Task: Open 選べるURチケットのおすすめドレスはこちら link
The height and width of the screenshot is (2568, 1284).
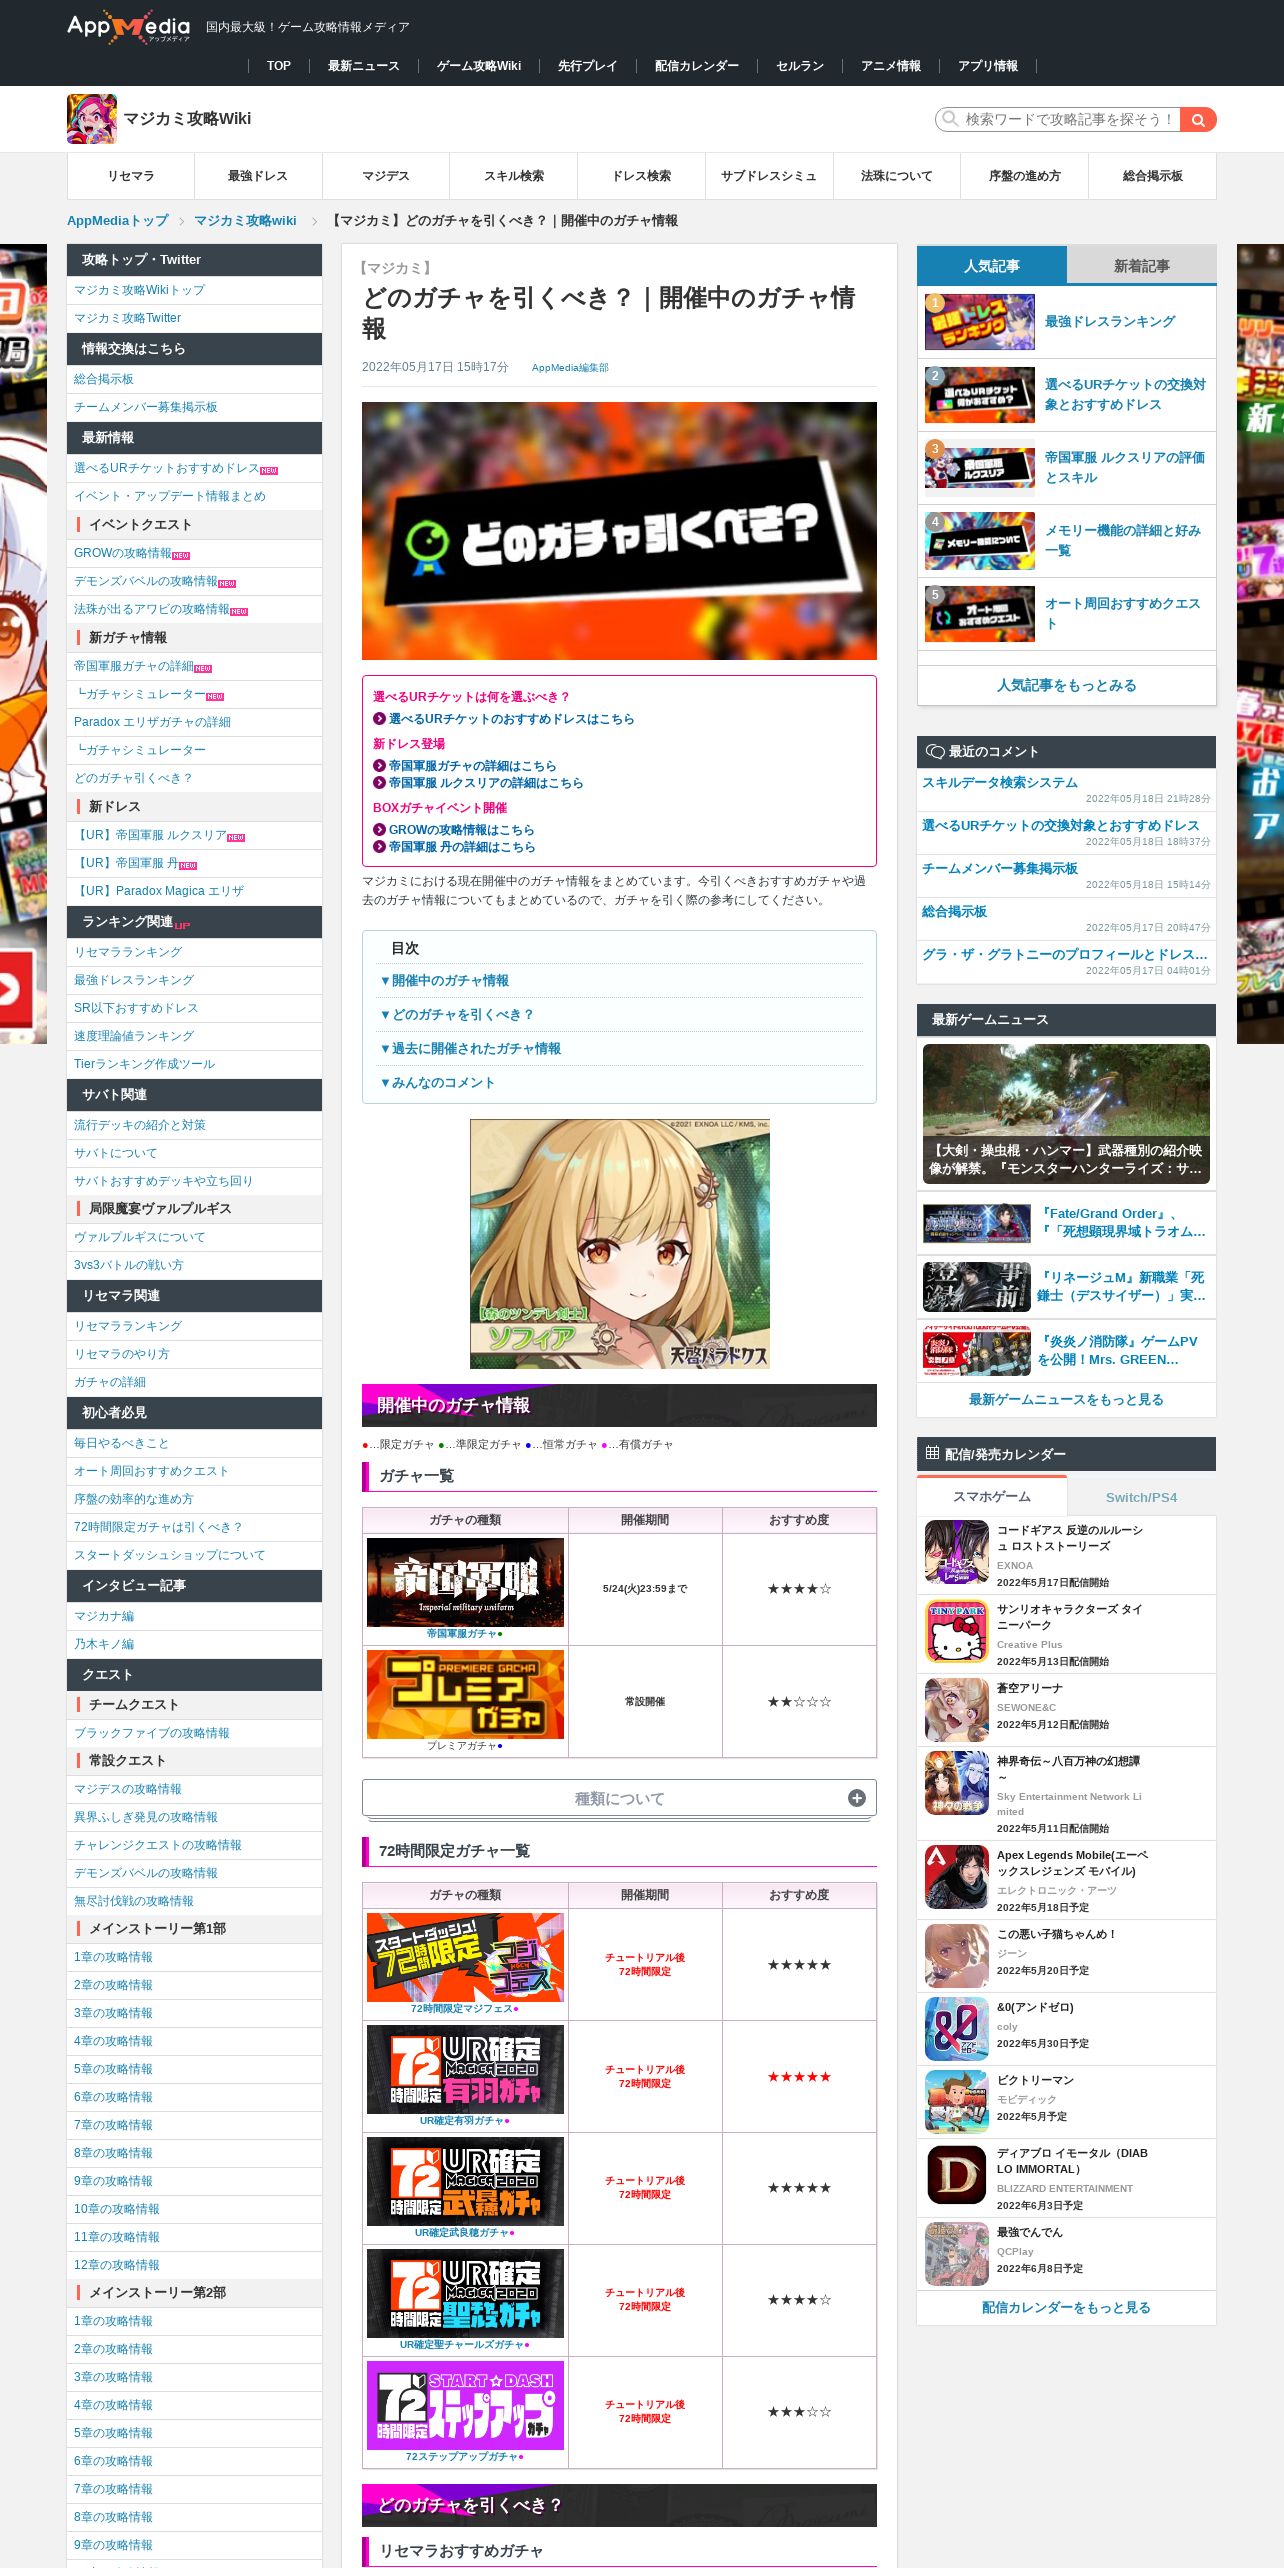Action: point(511,719)
